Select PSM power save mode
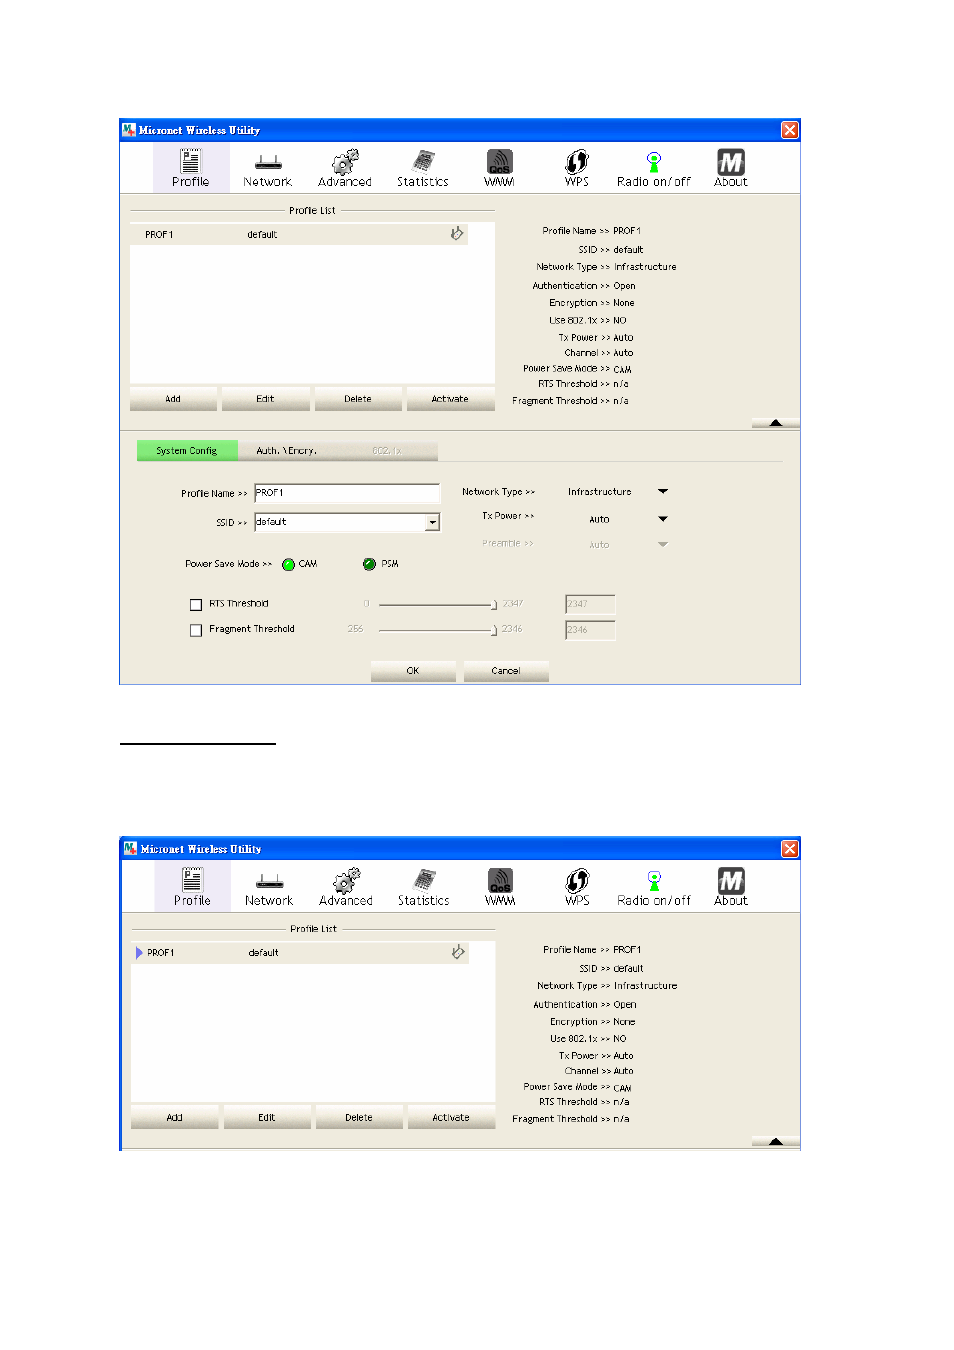954x1350 pixels. click(x=369, y=564)
